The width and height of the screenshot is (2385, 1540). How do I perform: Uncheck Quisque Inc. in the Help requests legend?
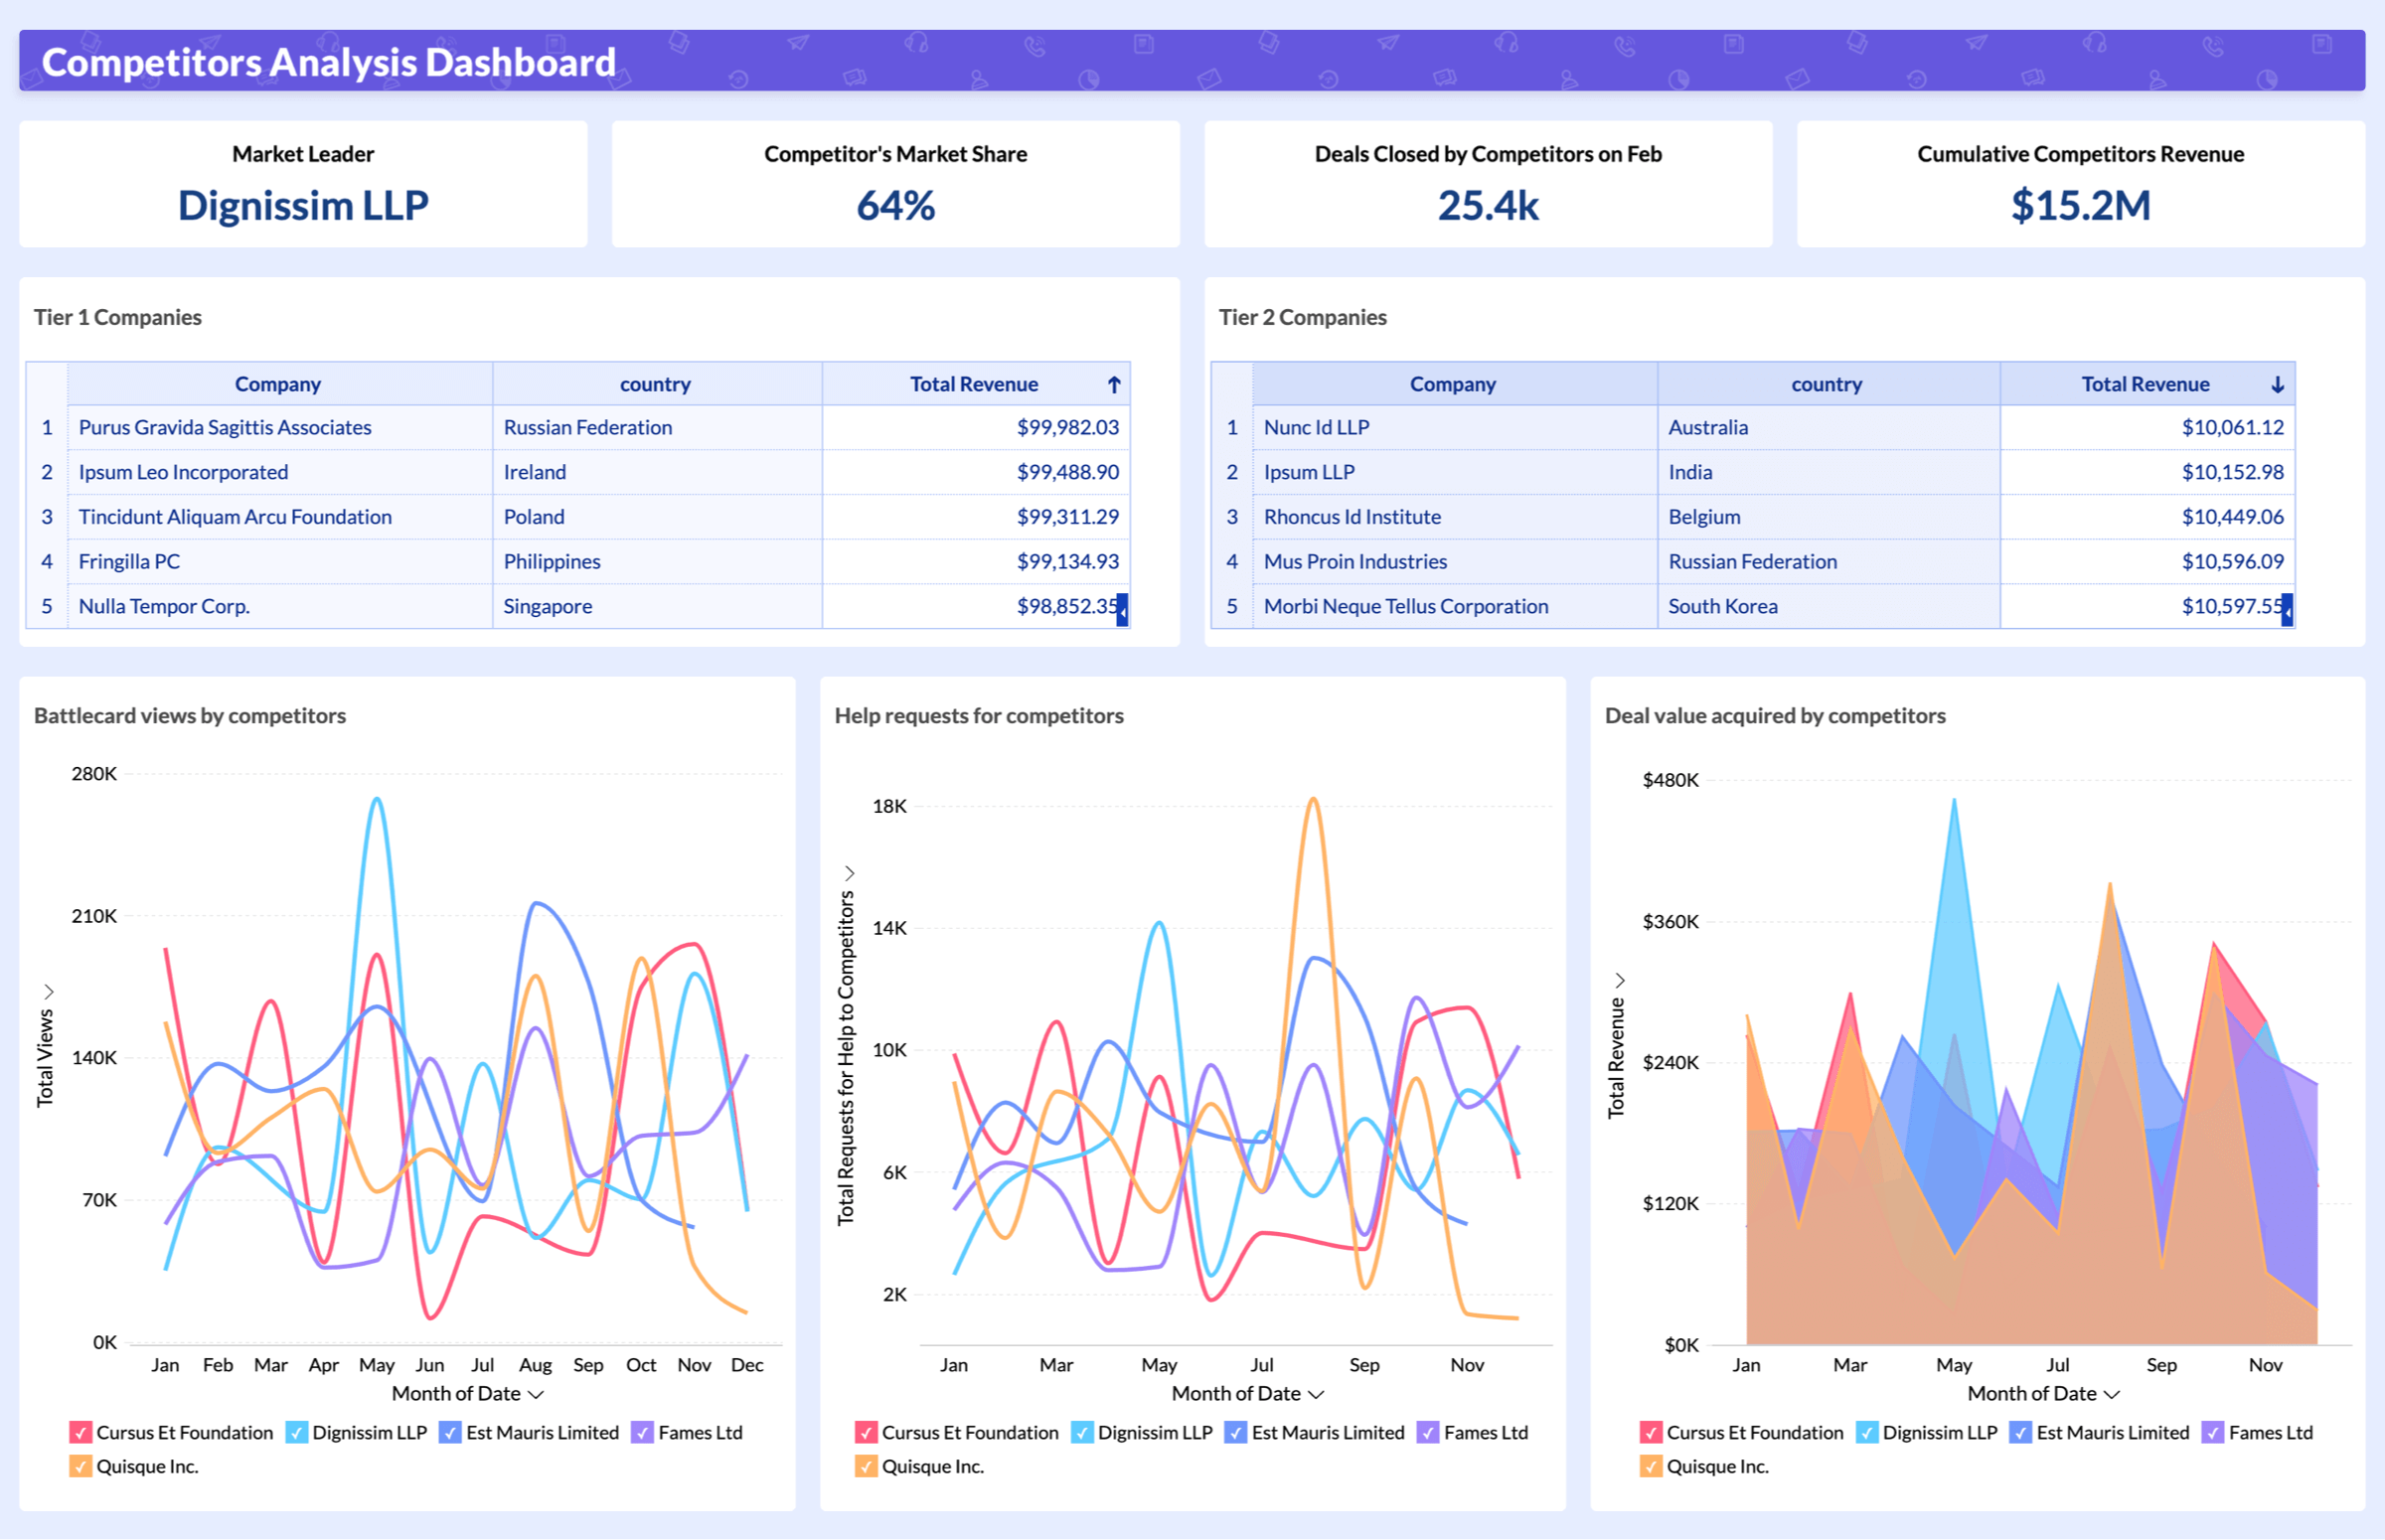click(x=866, y=1466)
